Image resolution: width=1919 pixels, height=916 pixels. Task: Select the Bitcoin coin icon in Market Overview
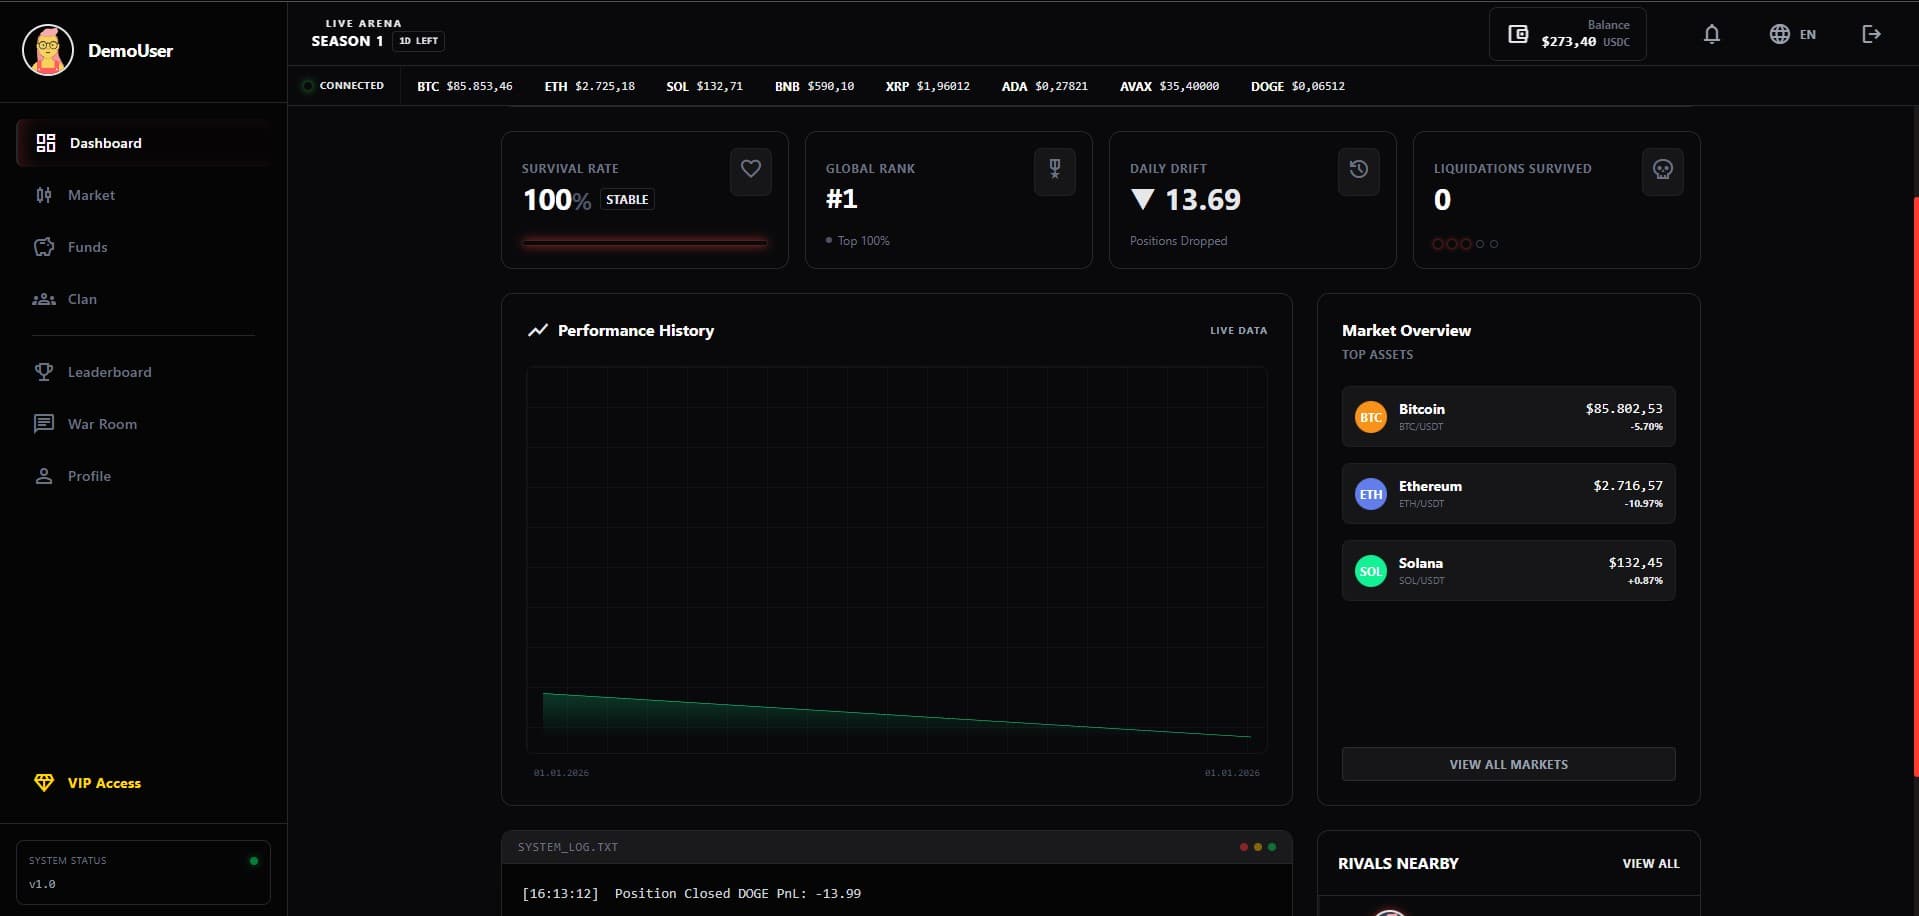(x=1371, y=416)
